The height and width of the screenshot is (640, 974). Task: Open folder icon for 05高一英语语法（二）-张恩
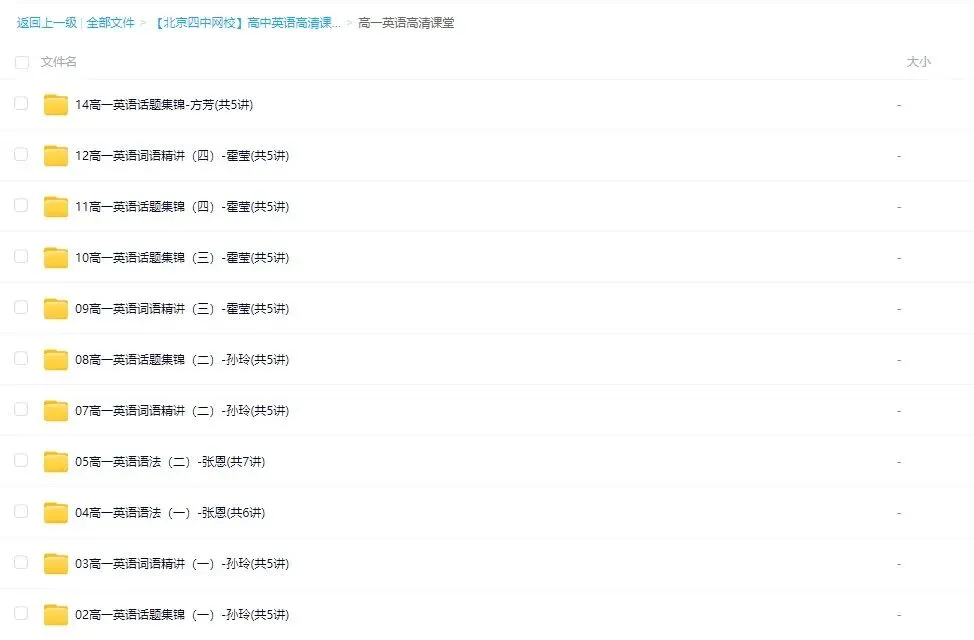point(55,461)
